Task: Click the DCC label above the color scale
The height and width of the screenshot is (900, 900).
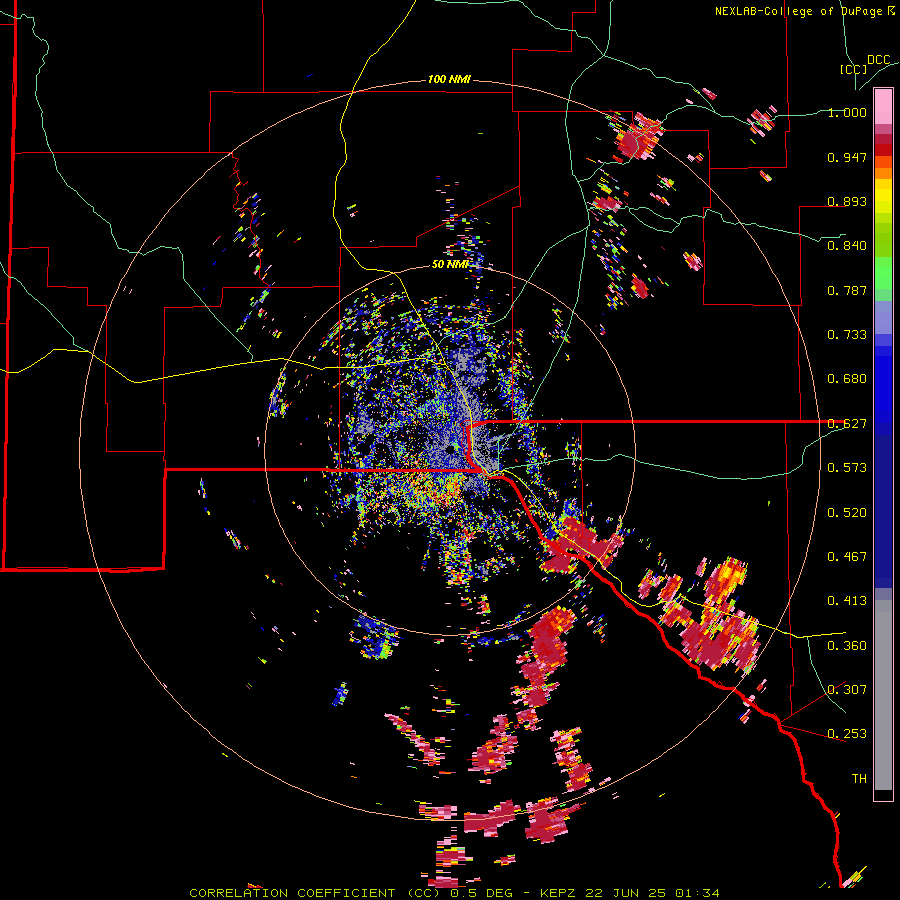Action: click(x=879, y=60)
